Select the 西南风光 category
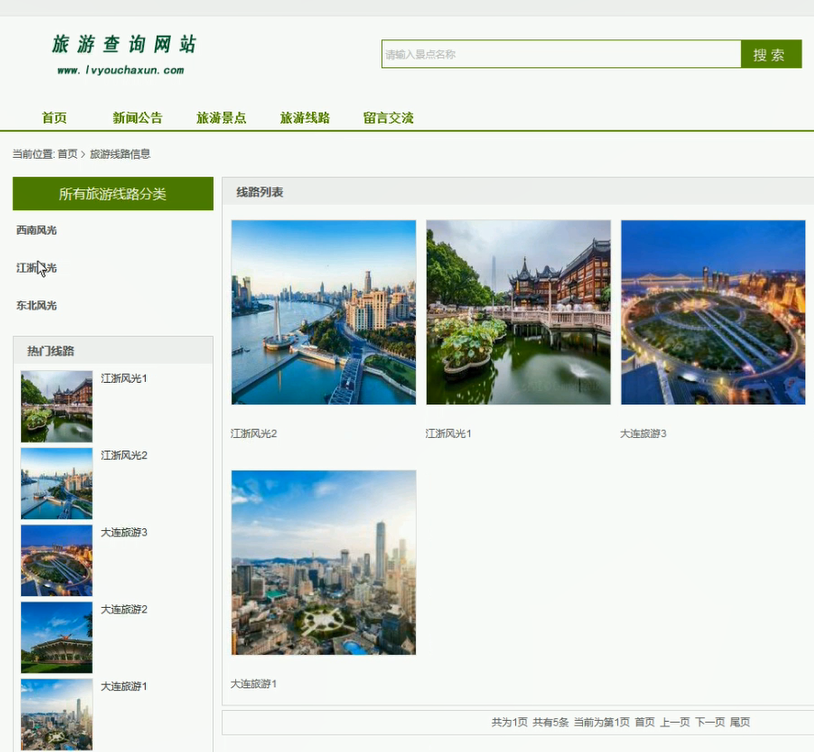The image size is (814, 752). coord(36,230)
